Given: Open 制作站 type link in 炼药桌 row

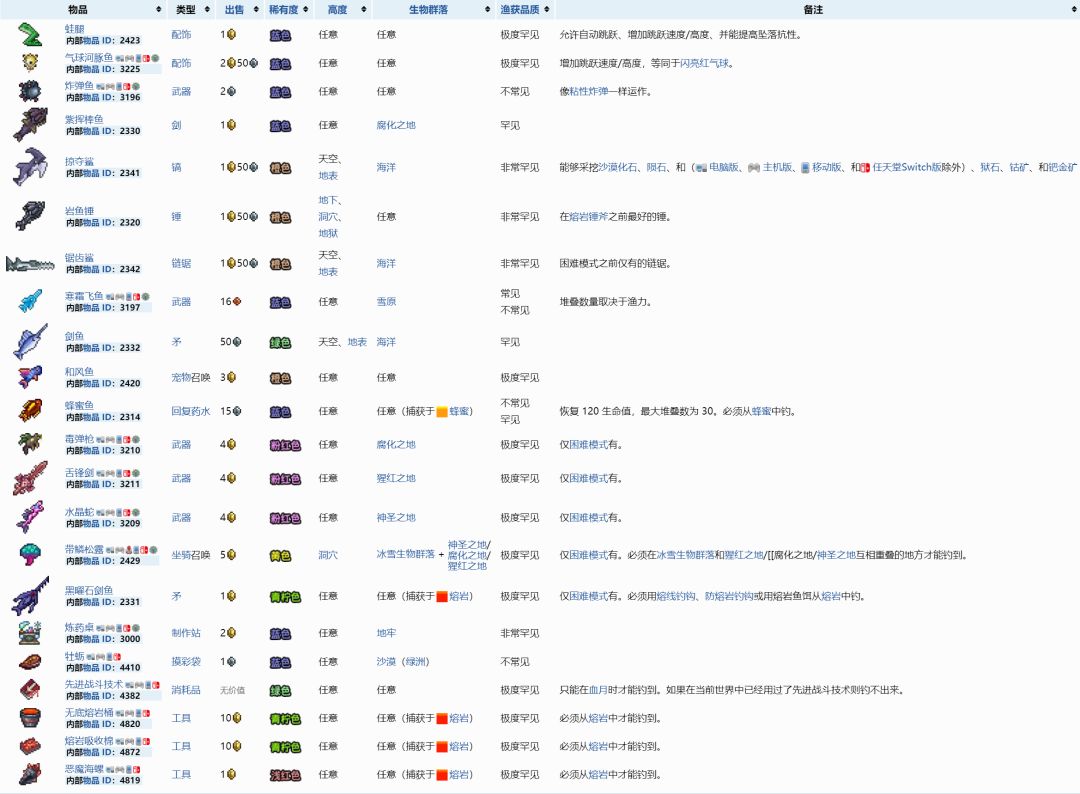Looking at the screenshot, I should click(186, 633).
